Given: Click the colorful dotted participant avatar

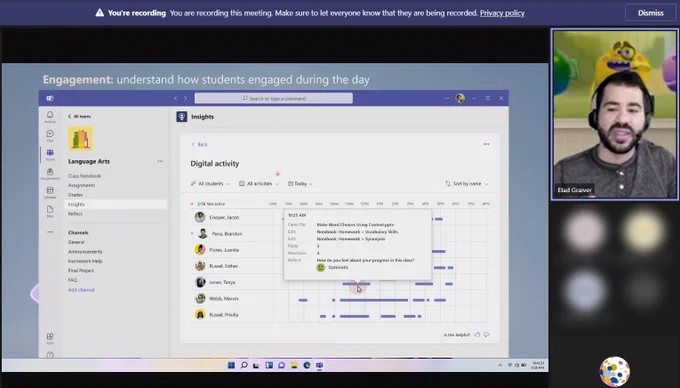Looking at the screenshot, I should (615, 372).
